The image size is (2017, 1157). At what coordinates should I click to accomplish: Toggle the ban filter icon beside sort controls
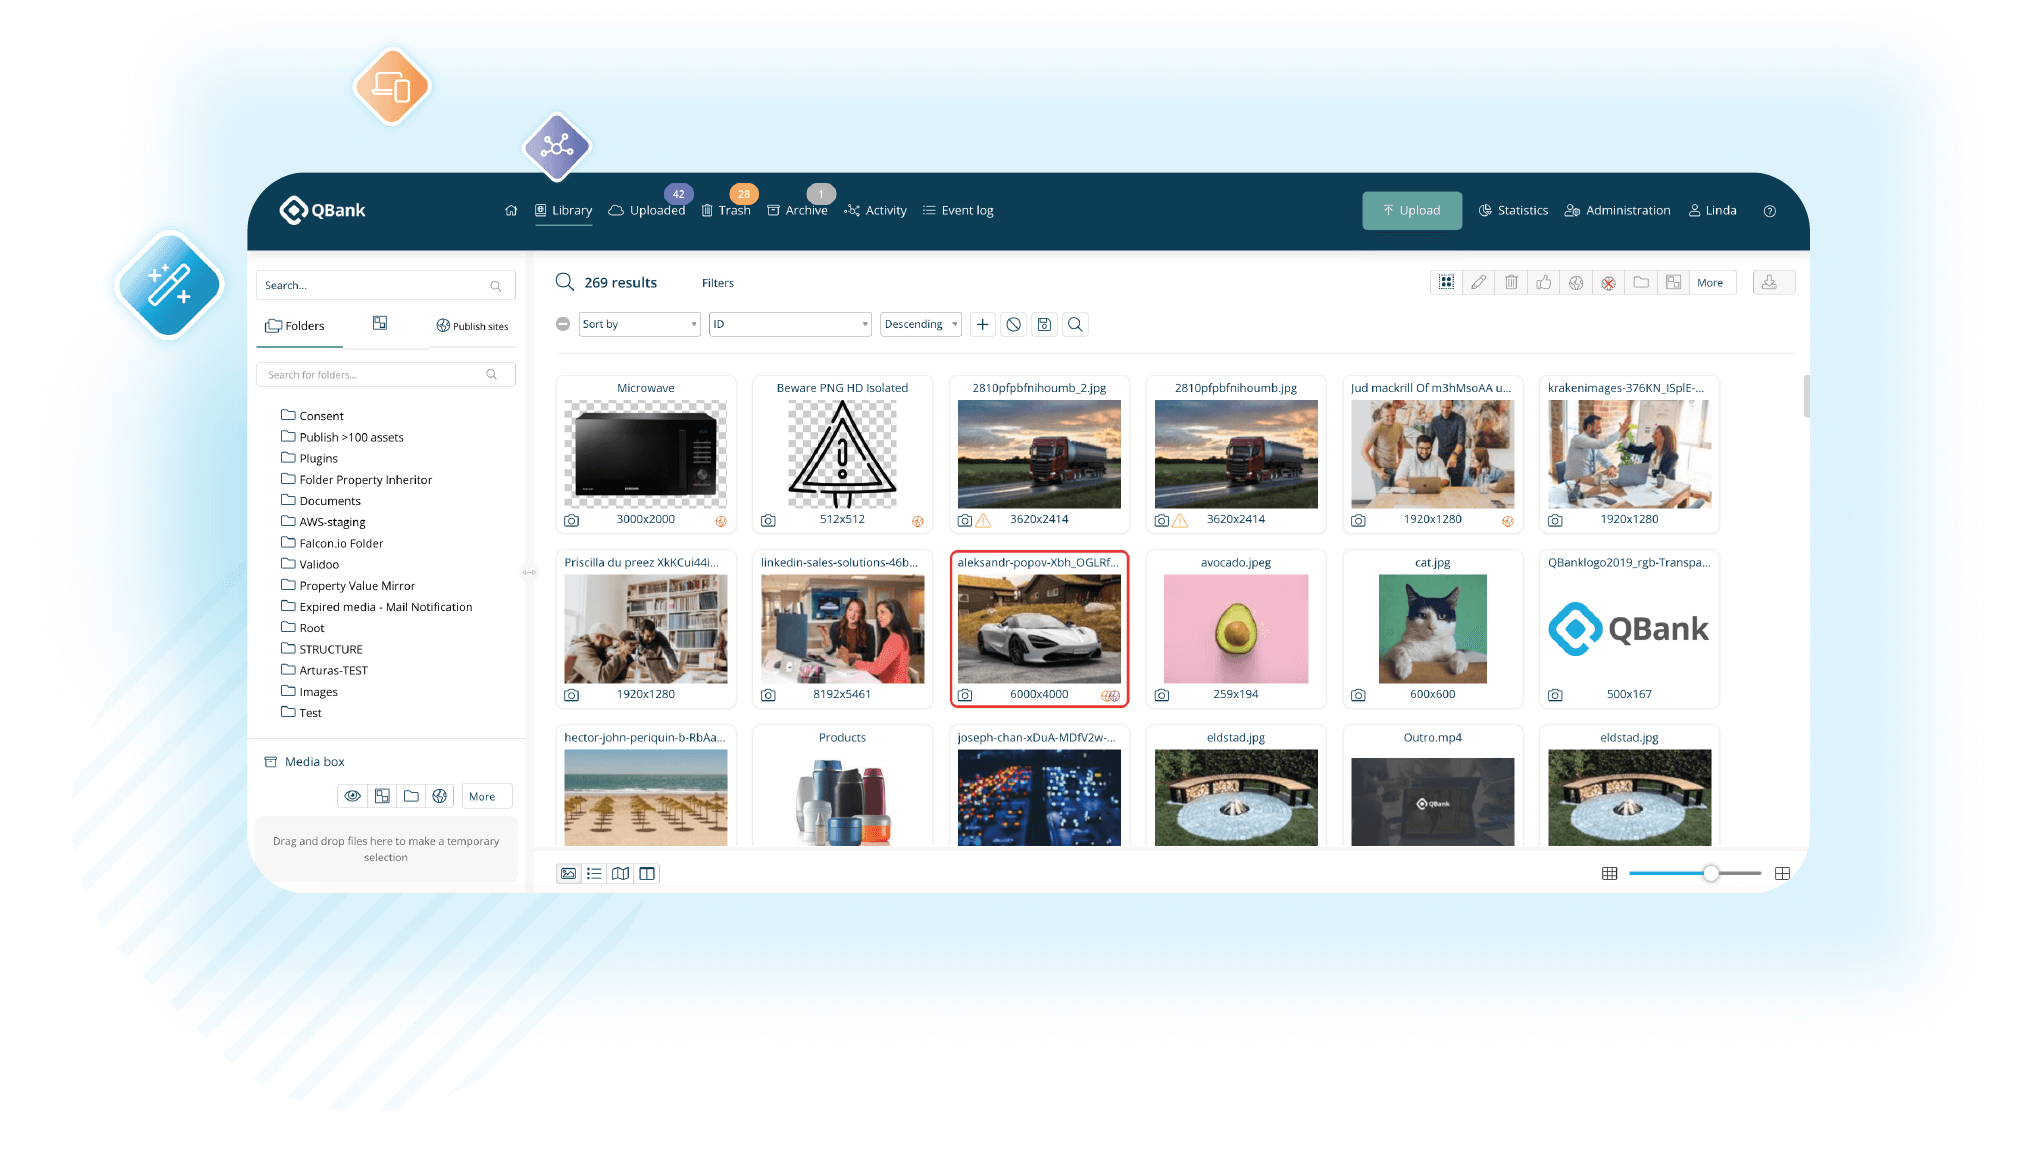tap(1013, 324)
